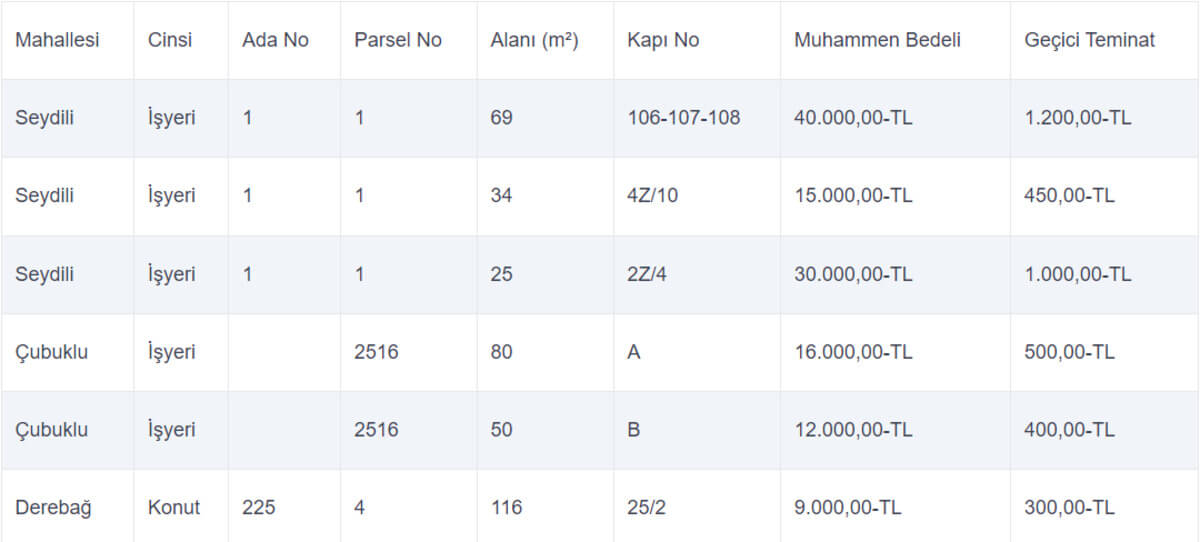This screenshot has width=1200, height=542.
Task: Click the Parsel No header cell
Action: 408,40
